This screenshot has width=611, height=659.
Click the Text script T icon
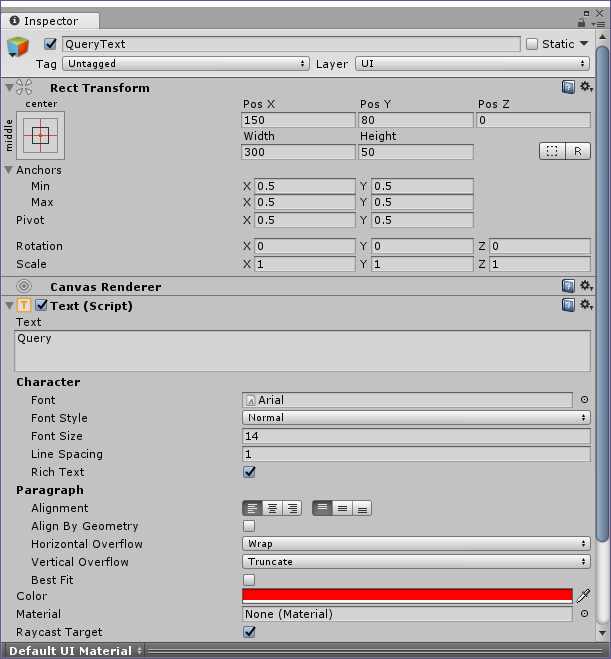pos(24,305)
